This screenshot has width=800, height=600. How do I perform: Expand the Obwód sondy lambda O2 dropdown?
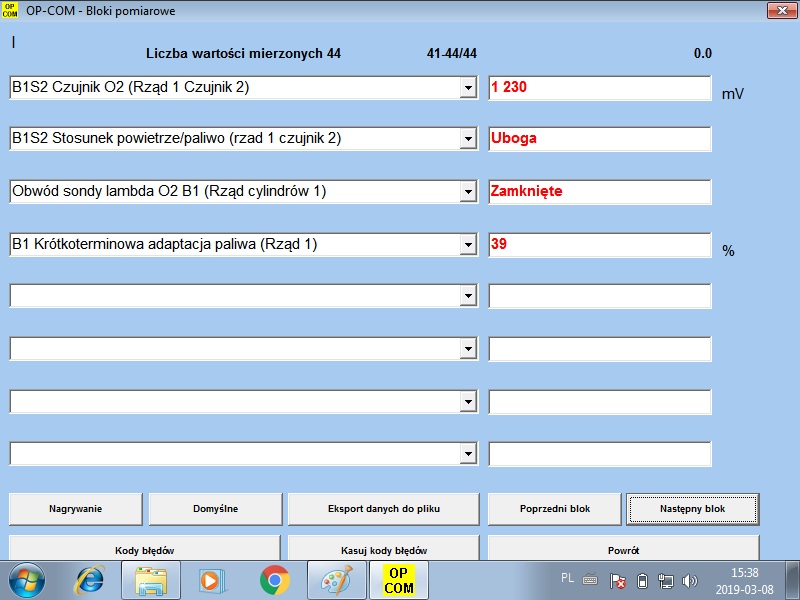(467, 191)
